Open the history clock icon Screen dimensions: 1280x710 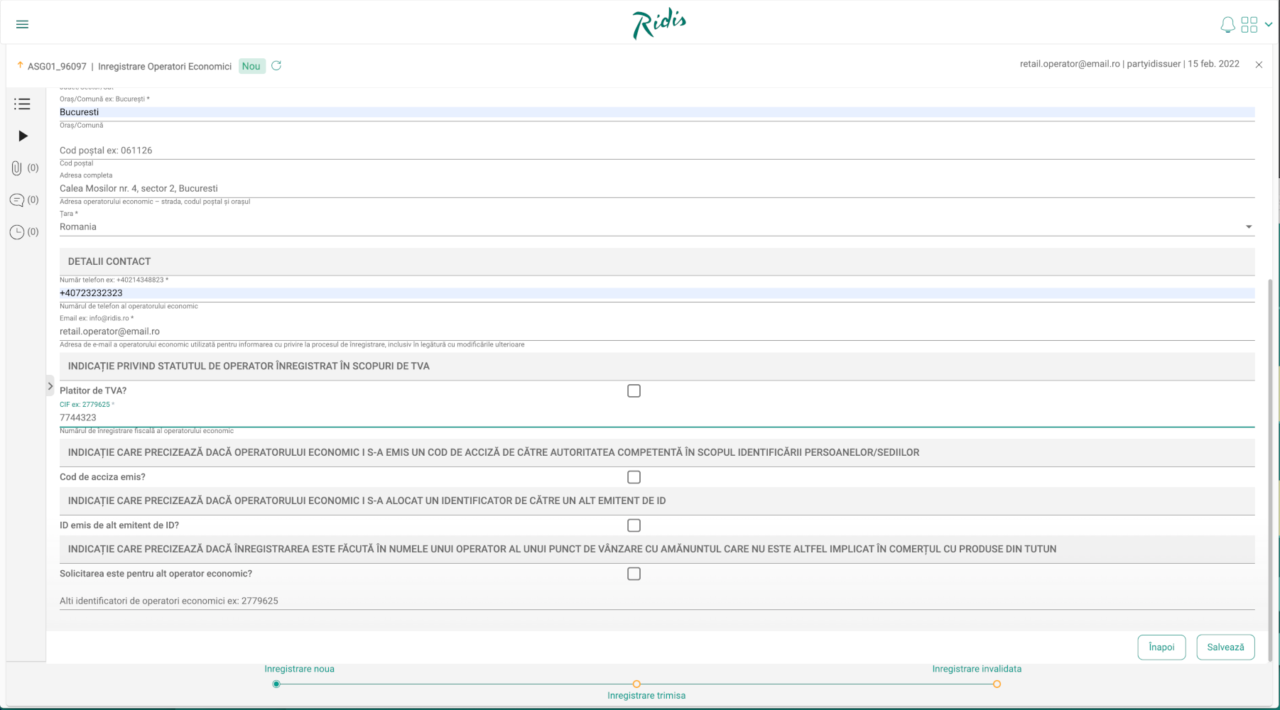[x=17, y=232]
